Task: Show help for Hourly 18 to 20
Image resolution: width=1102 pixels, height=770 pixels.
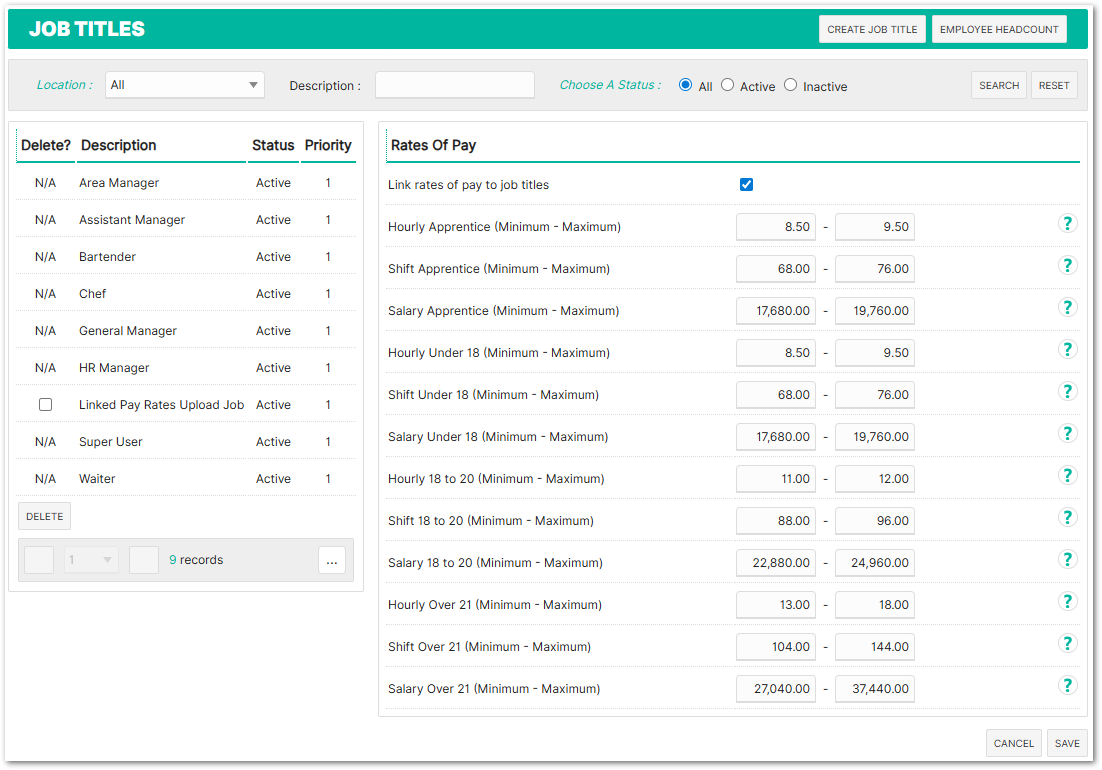Action: pyautogui.click(x=1067, y=476)
